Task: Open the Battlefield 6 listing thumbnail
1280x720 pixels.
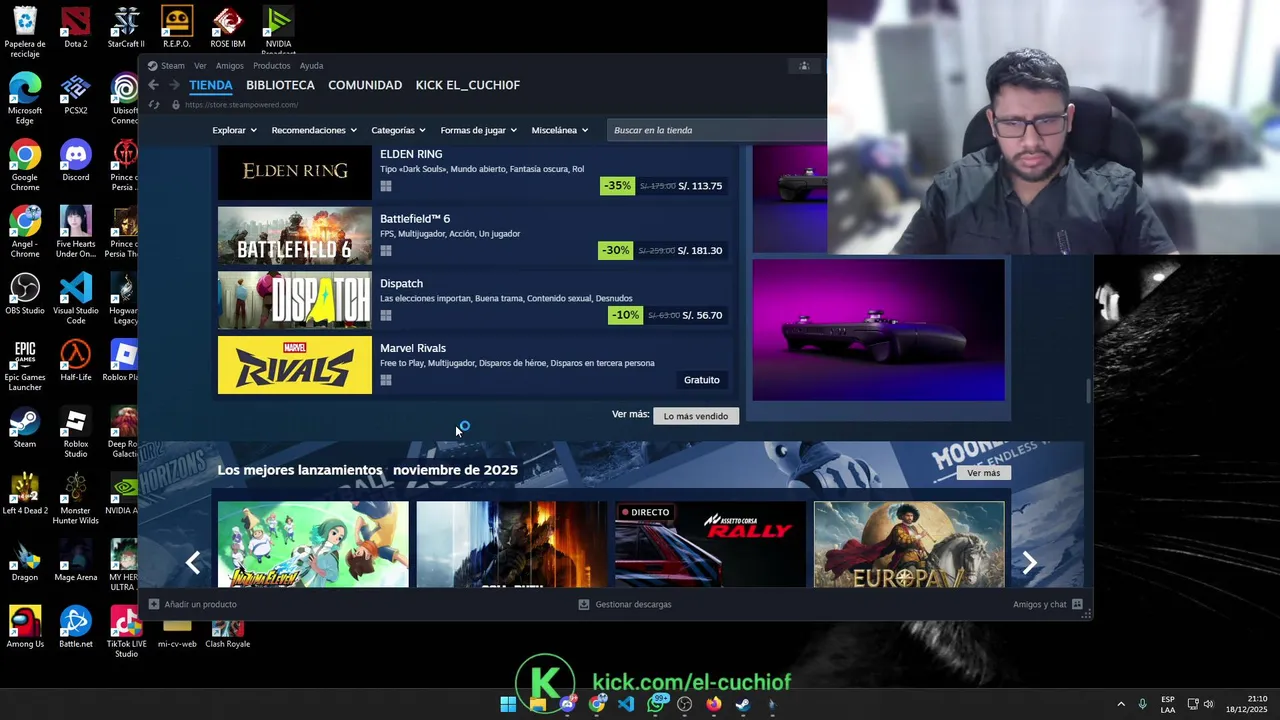Action: 295,236
